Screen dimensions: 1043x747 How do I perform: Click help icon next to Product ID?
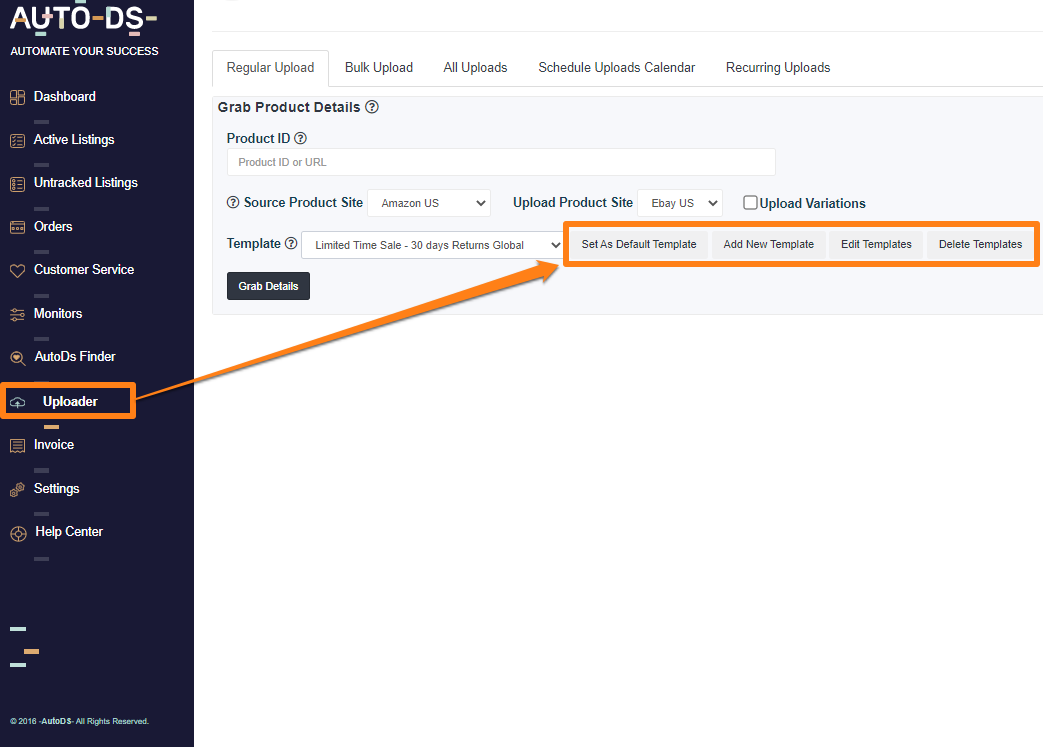(x=300, y=138)
